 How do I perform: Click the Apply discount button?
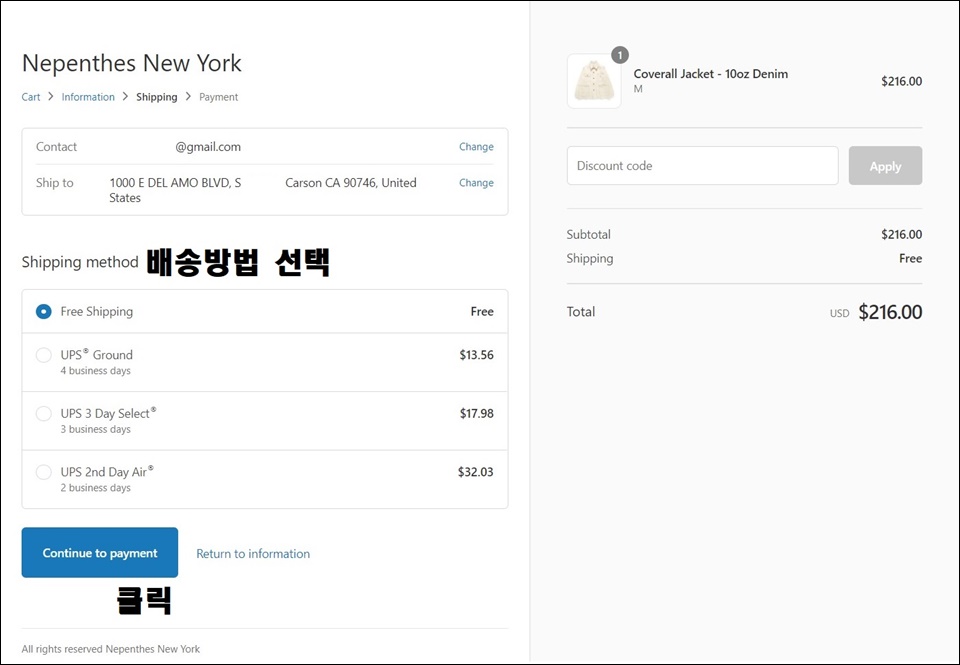[885, 165]
